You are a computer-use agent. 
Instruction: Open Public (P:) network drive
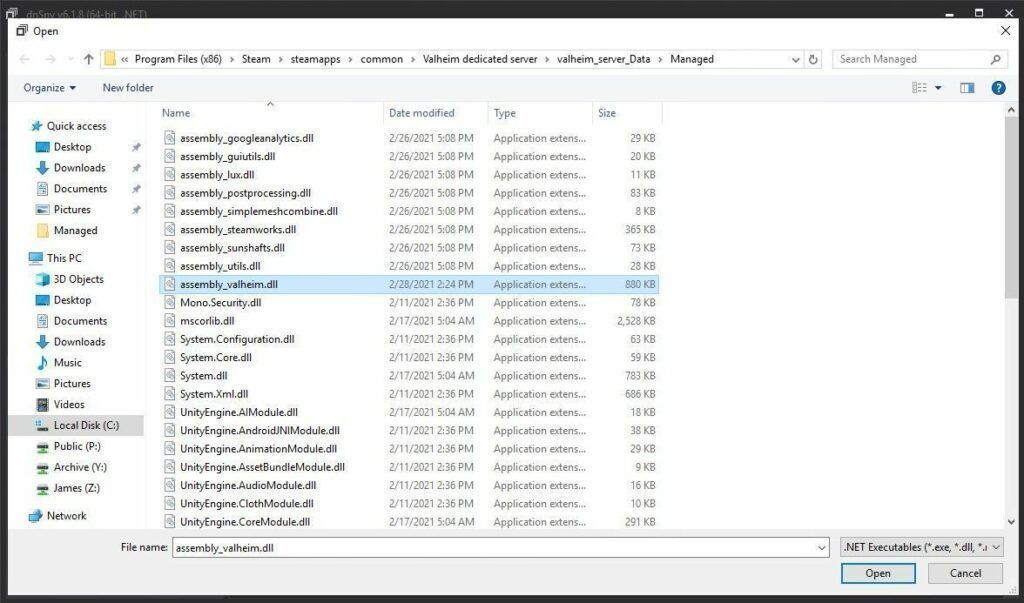pyautogui.click(x=77, y=446)
